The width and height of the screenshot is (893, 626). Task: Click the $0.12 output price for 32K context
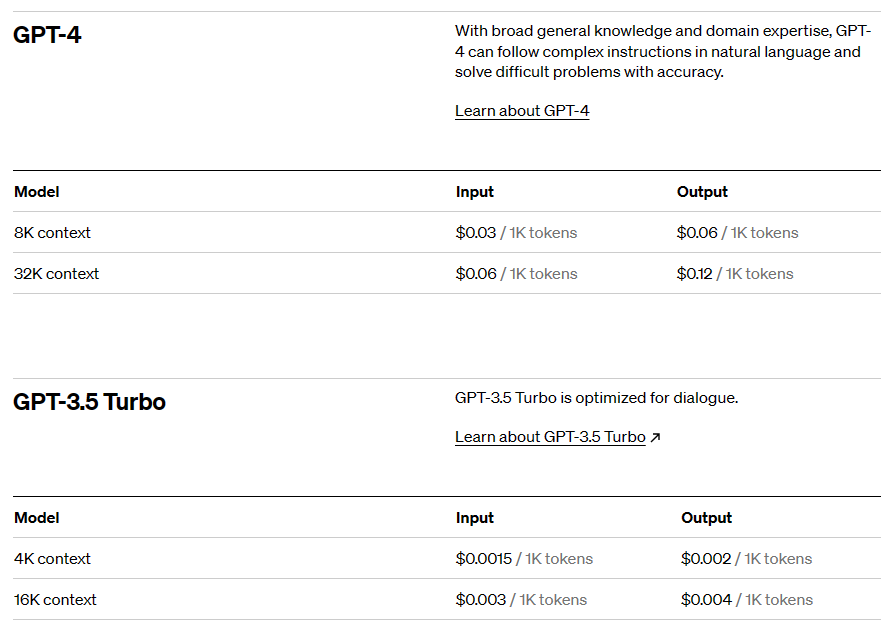point(694,273)
